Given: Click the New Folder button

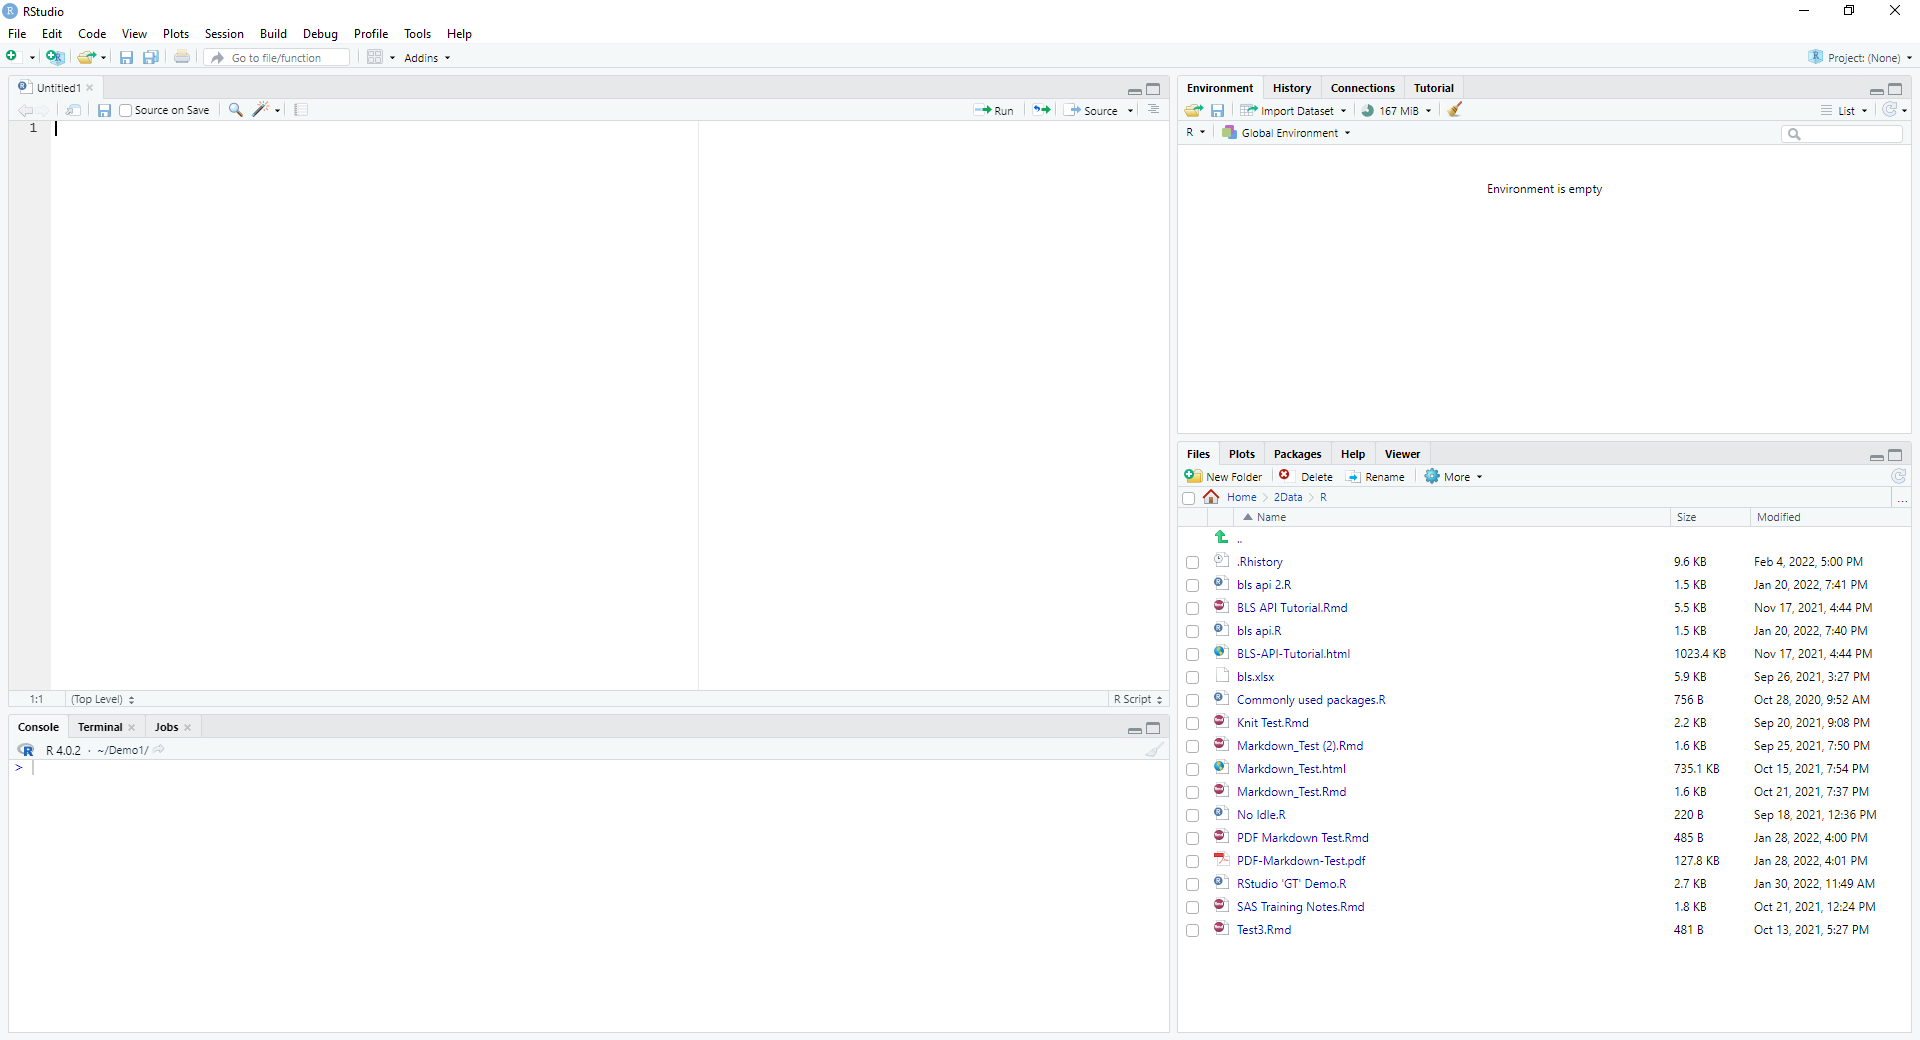Looking at the screenshot, I should pyautogui.click(x=1224, y=477).
